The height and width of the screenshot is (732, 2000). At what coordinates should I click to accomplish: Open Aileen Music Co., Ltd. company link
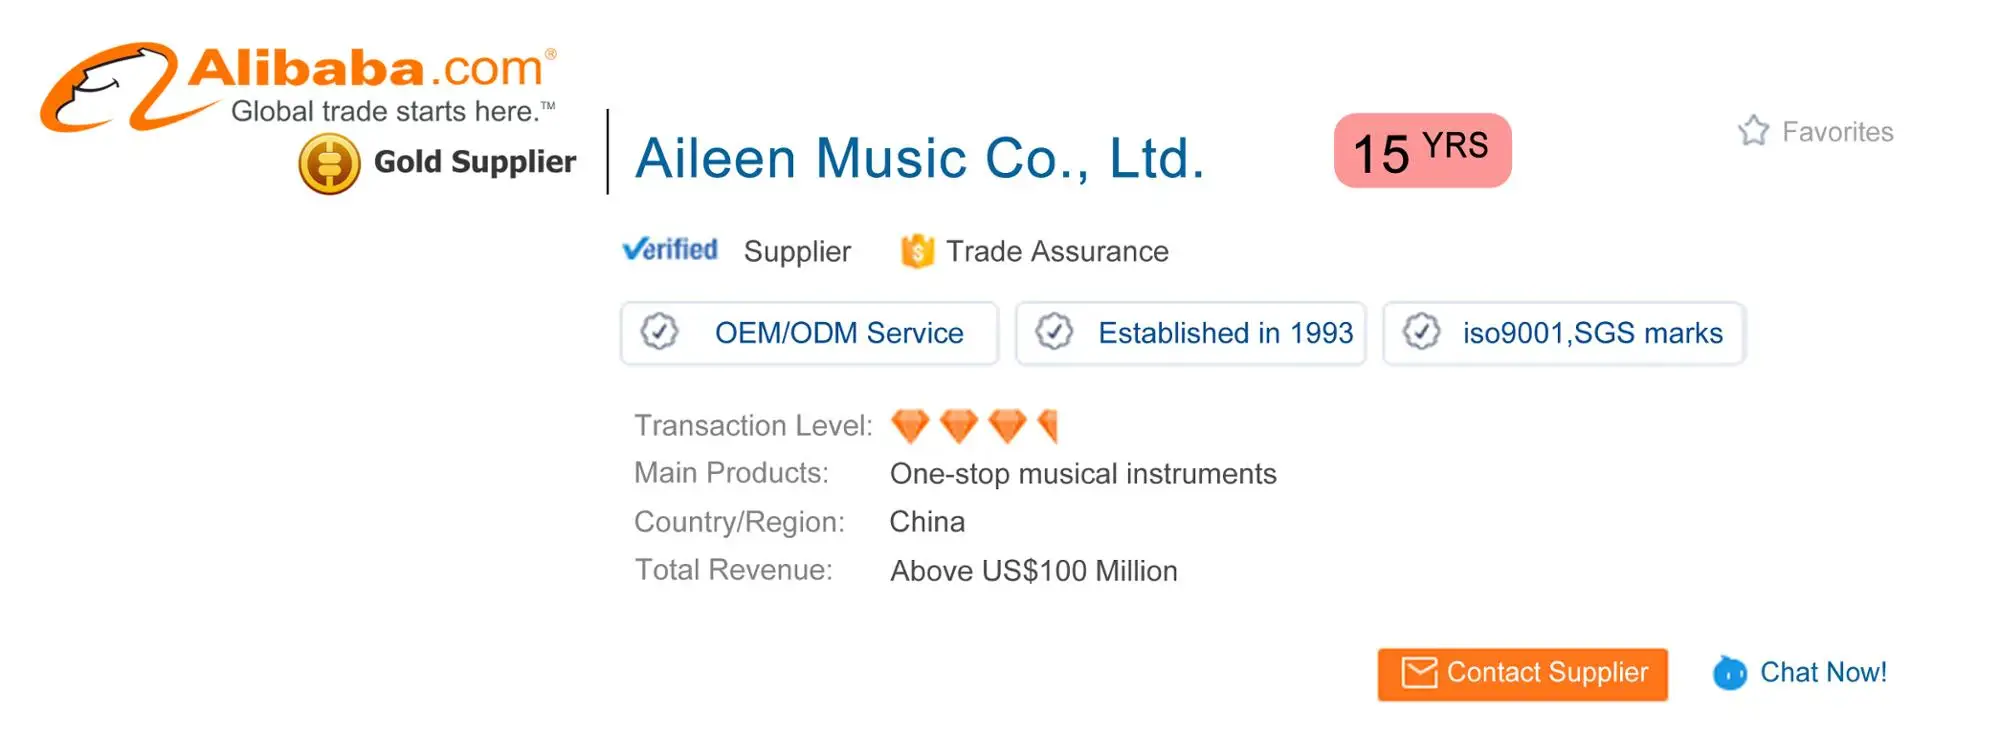coord(920,158)
